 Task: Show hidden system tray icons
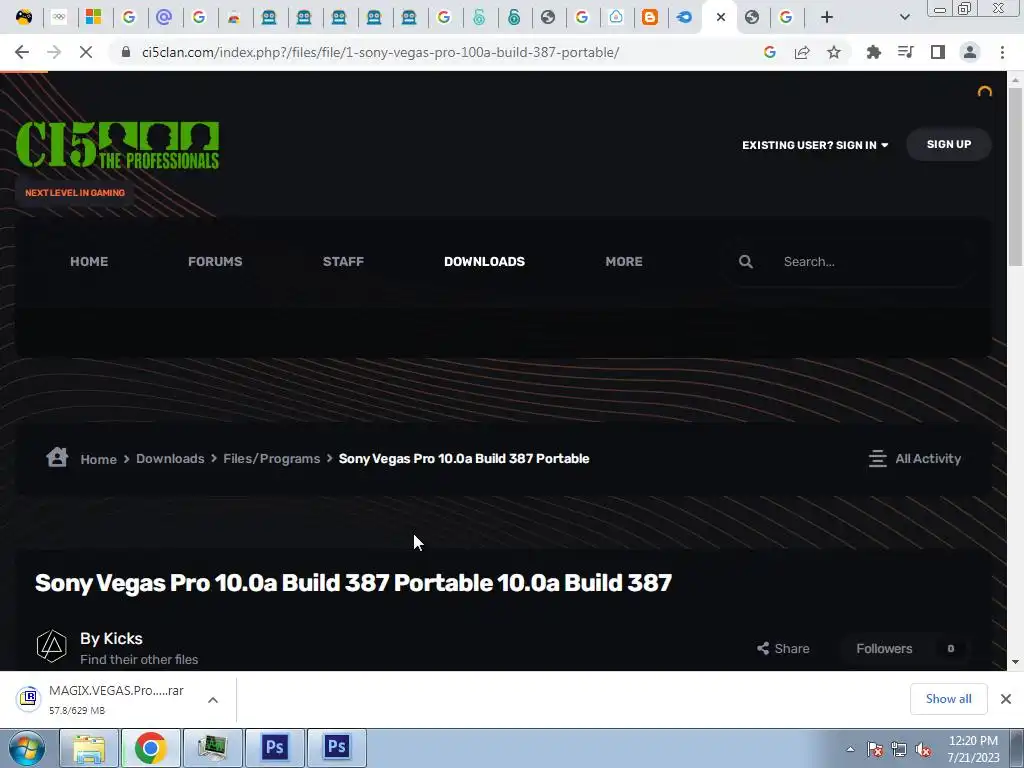coord(850,749)
